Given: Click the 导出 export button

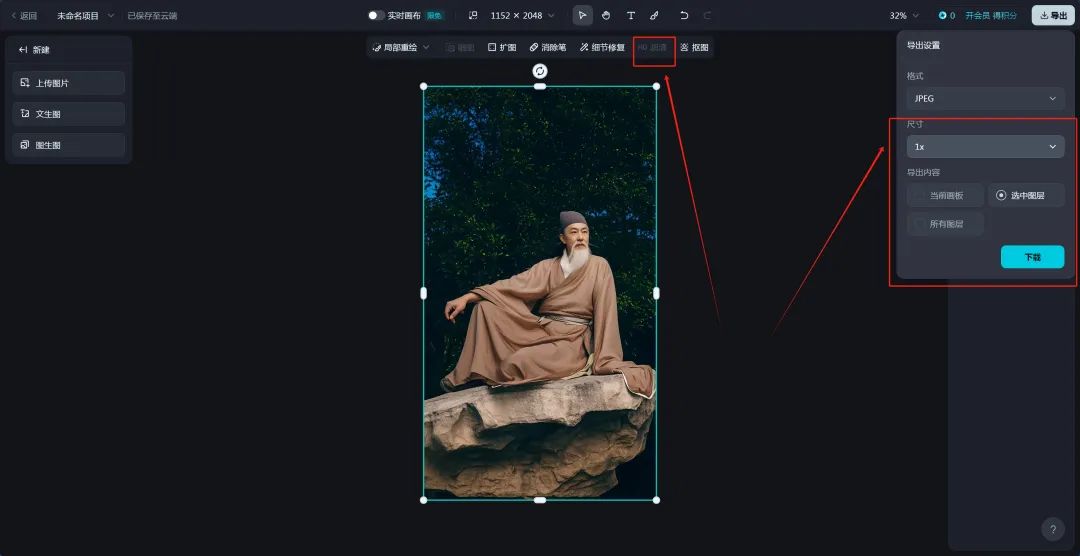Looking at the screenshot, I should pos(1053,15).
